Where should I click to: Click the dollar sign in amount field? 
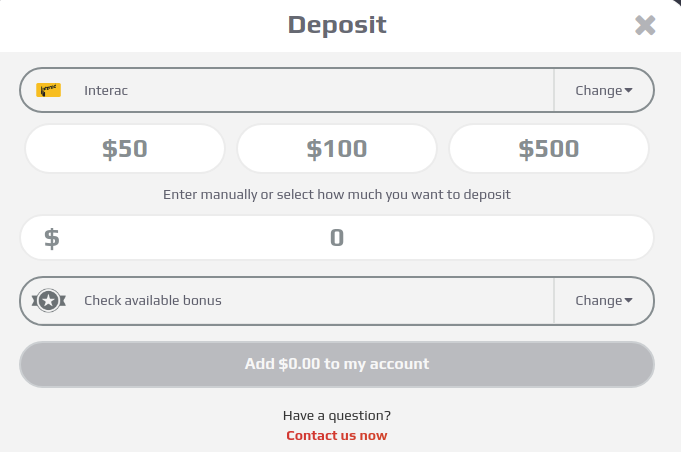(52, 238)
